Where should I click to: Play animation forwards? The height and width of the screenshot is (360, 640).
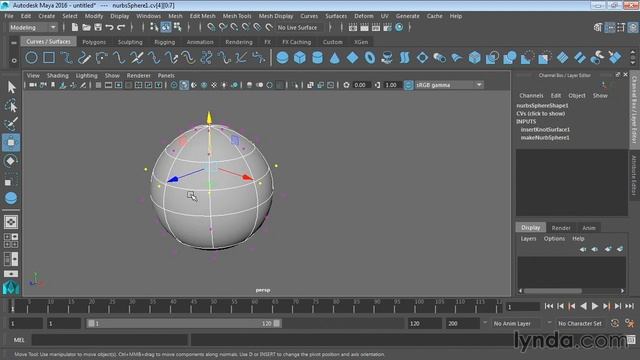tap(595, 306)
